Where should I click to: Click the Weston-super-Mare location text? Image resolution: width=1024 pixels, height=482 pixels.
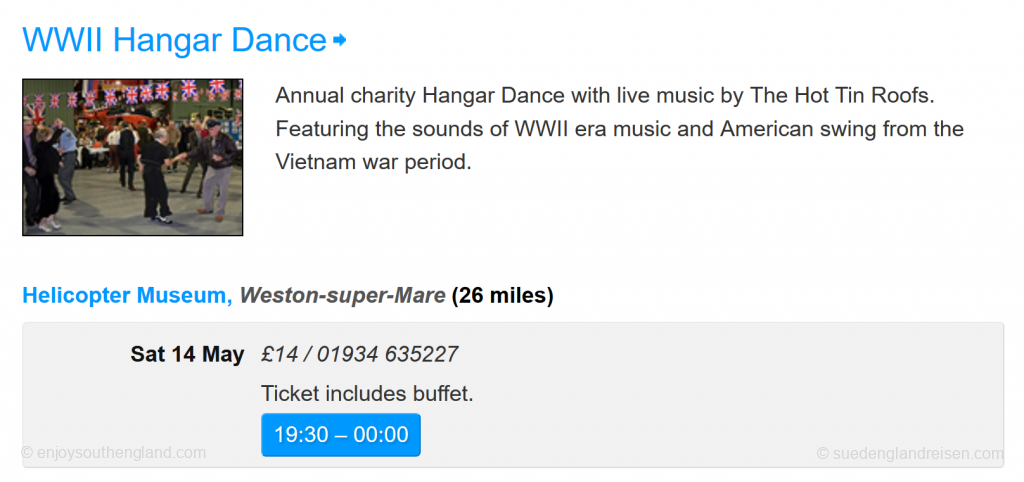(342, 295)
